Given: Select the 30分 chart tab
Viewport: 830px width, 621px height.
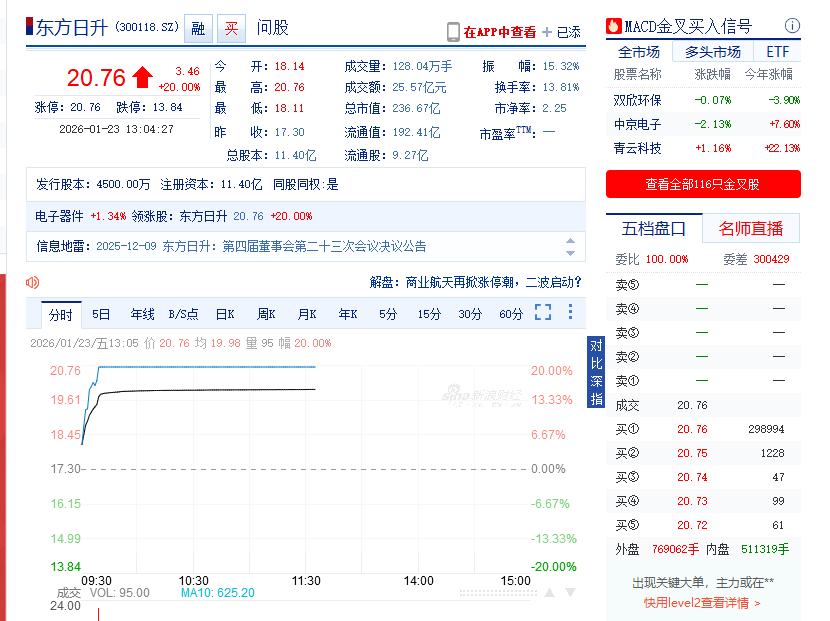Looking at the screenshot, I should coord(470,314).
